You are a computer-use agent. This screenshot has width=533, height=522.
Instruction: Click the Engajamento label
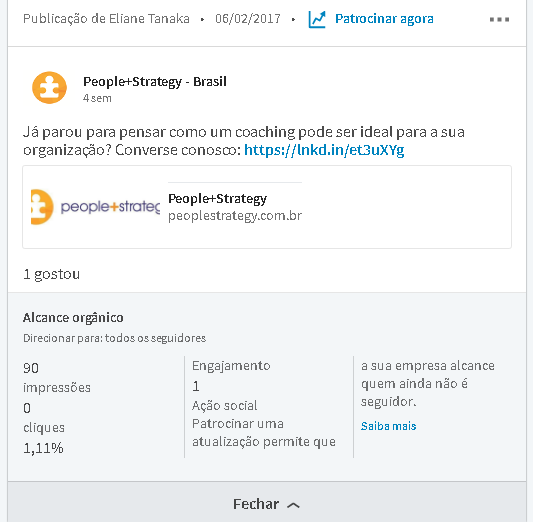pos(231,366)
